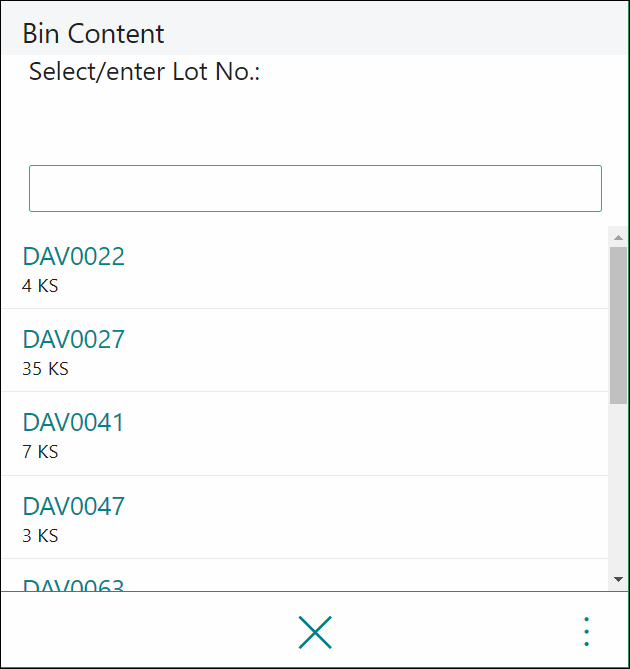The height and width of the screenshot is (669, 630).
Task: Click the 7 KS quantity under DAV0041
Action: pos(40,452)
